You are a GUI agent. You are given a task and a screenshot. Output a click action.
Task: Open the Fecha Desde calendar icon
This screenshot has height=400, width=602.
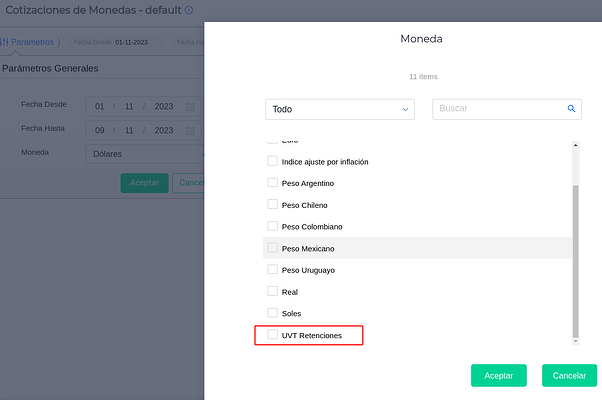[190, 106]
